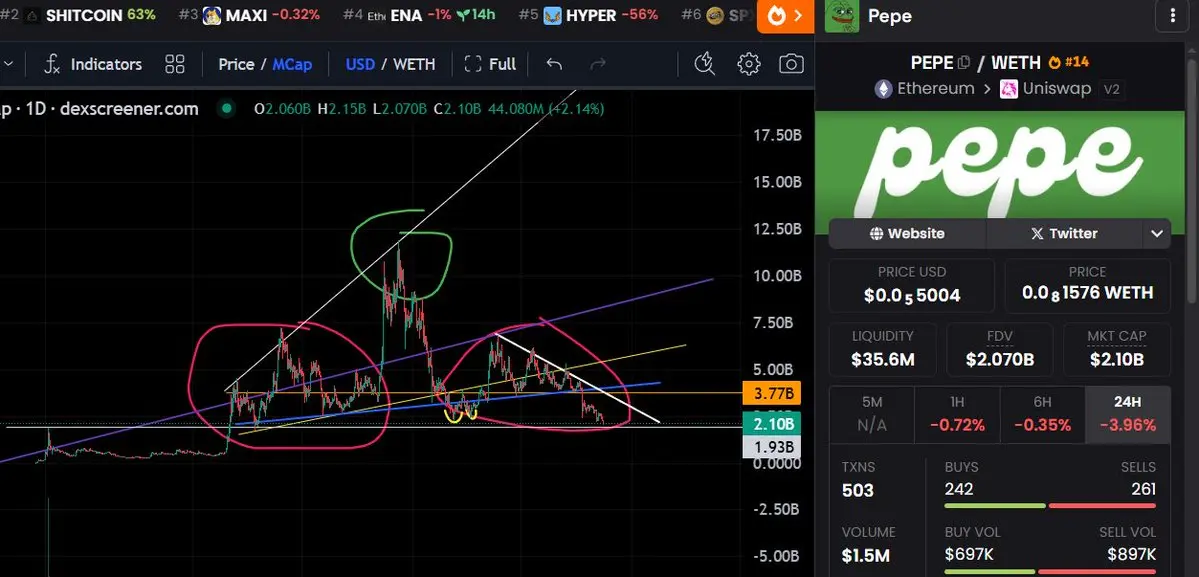Click the 2.10B green price label

point(772,424)
